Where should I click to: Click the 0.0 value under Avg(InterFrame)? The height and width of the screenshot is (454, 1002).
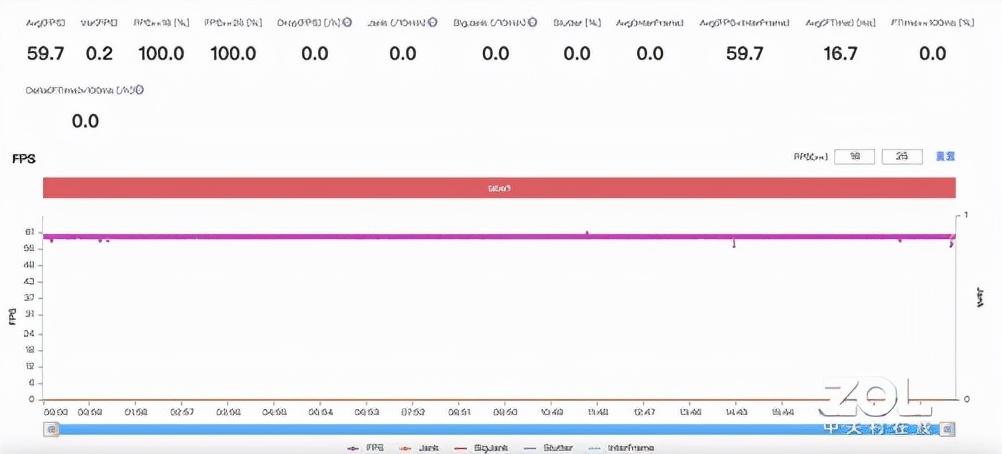650,53
